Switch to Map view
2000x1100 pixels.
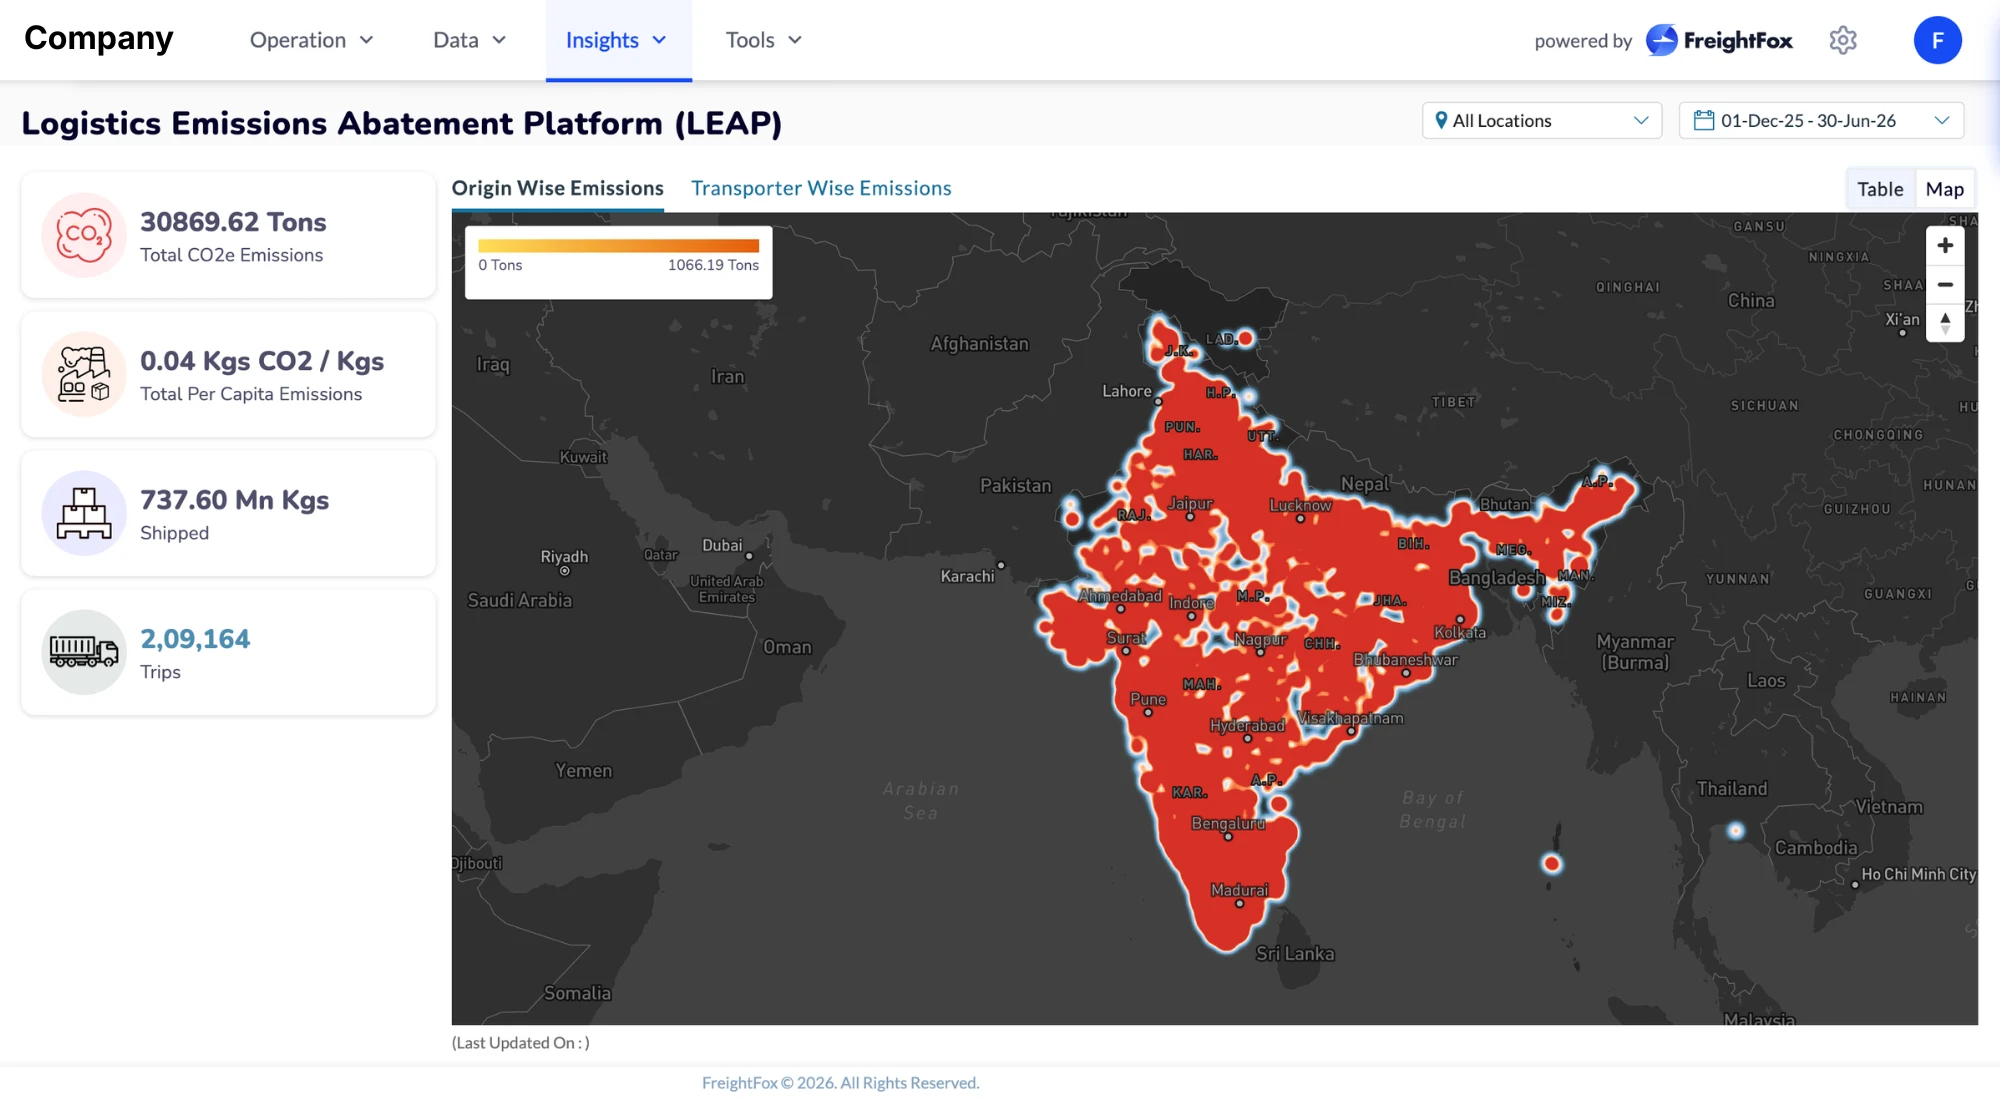(1944, 189)
